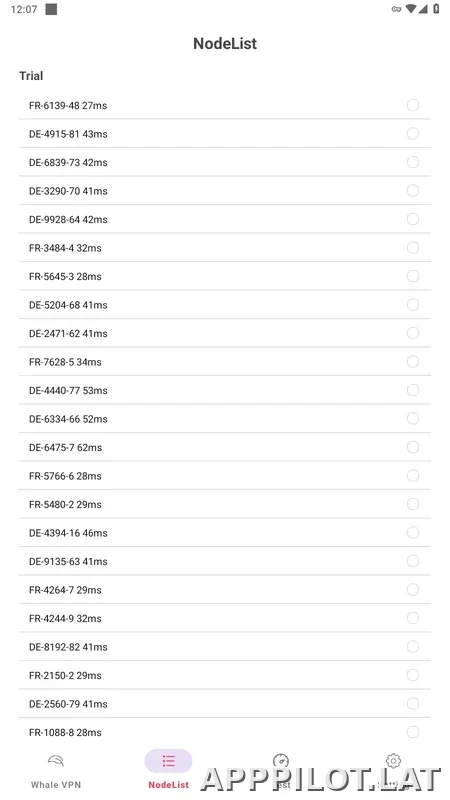Tap the NodeList list icon
Viewport: 450px width, 800px height.
168,761
